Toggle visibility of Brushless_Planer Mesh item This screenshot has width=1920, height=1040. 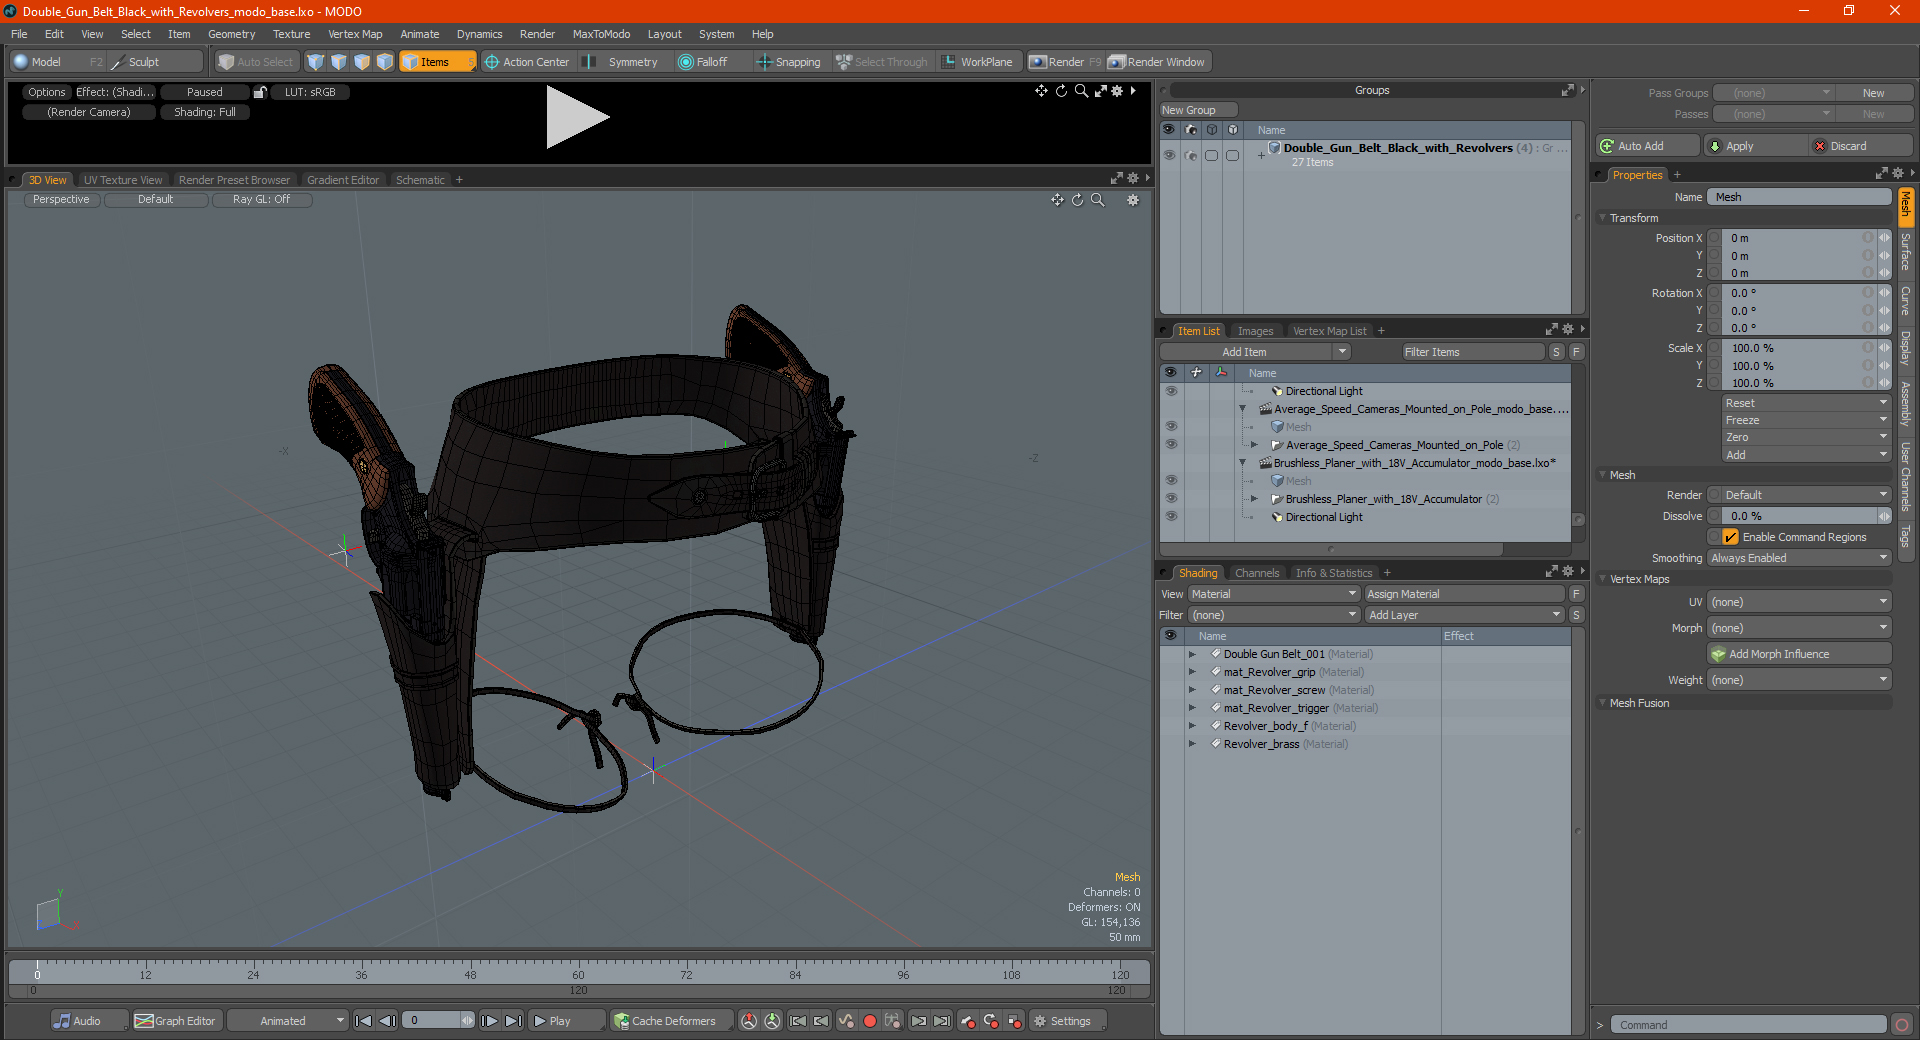tap(1171, 481)
